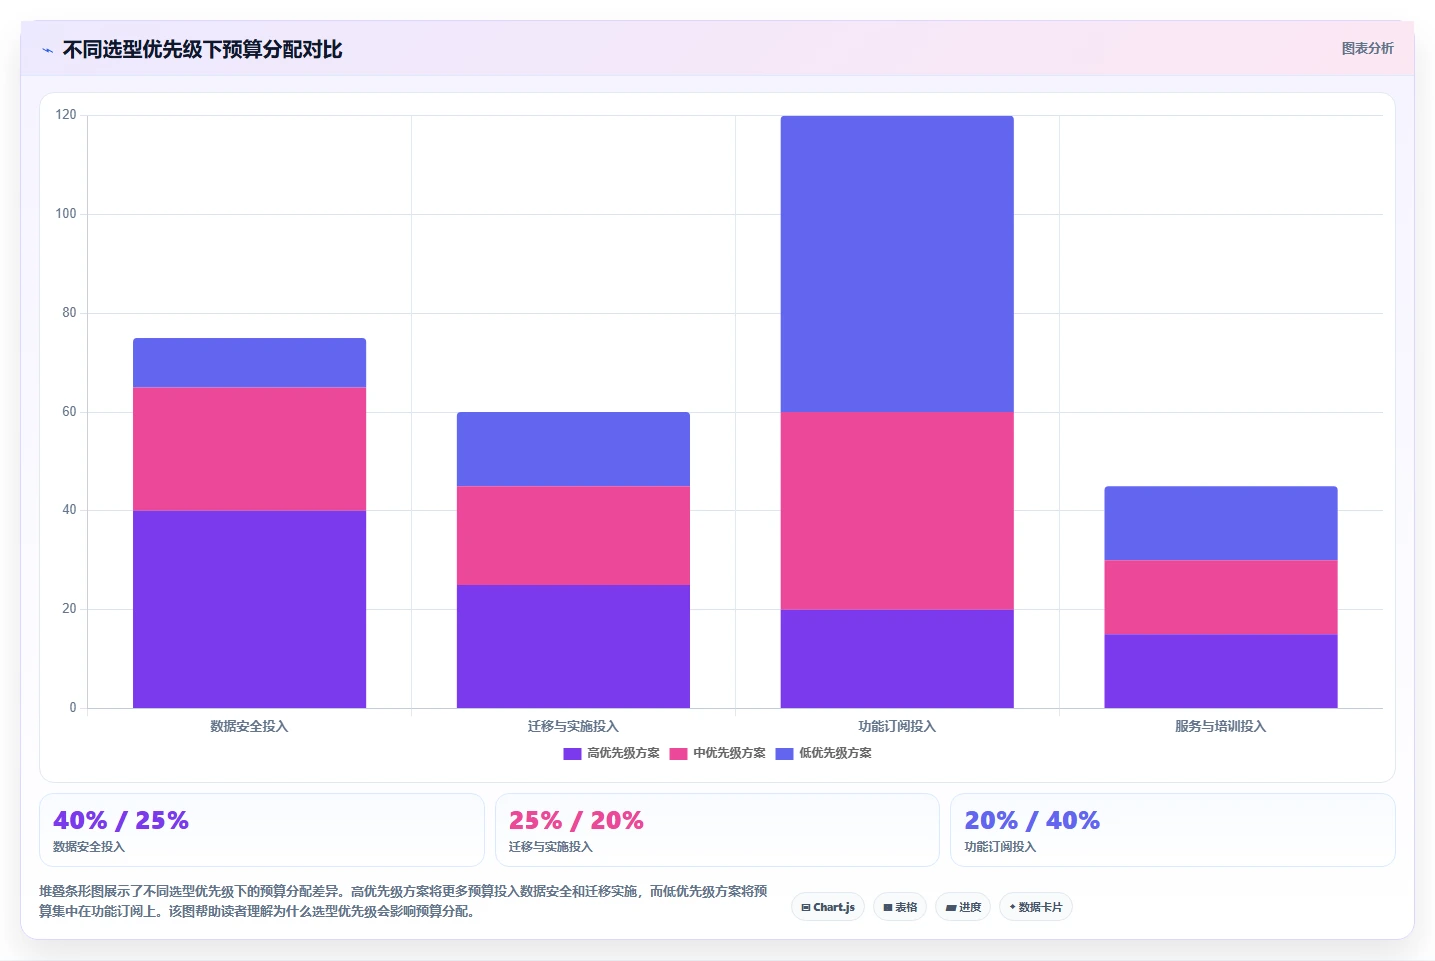Image resolution: width=1435 pixels, height=961 pixels.
Task: Select the 进度 tag chip
Action: [x=963, y=907]
